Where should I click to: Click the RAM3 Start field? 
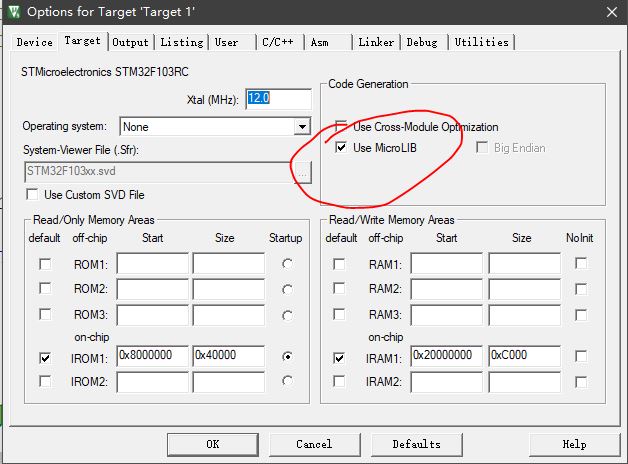click(447, 315)
